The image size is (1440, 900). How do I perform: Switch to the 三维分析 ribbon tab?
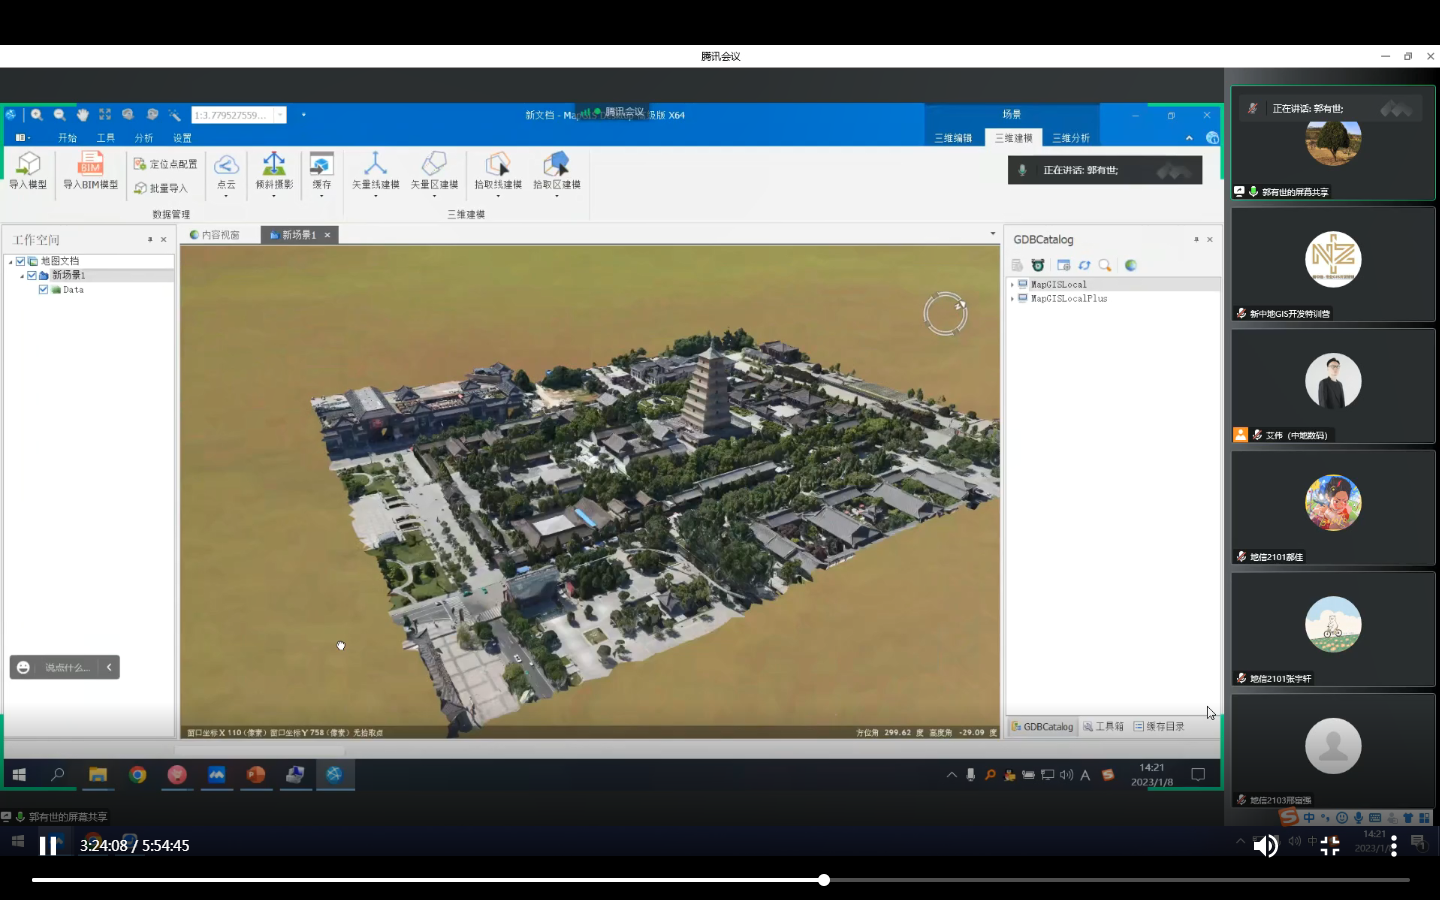pyautogui.click(x=1070, y=138)
